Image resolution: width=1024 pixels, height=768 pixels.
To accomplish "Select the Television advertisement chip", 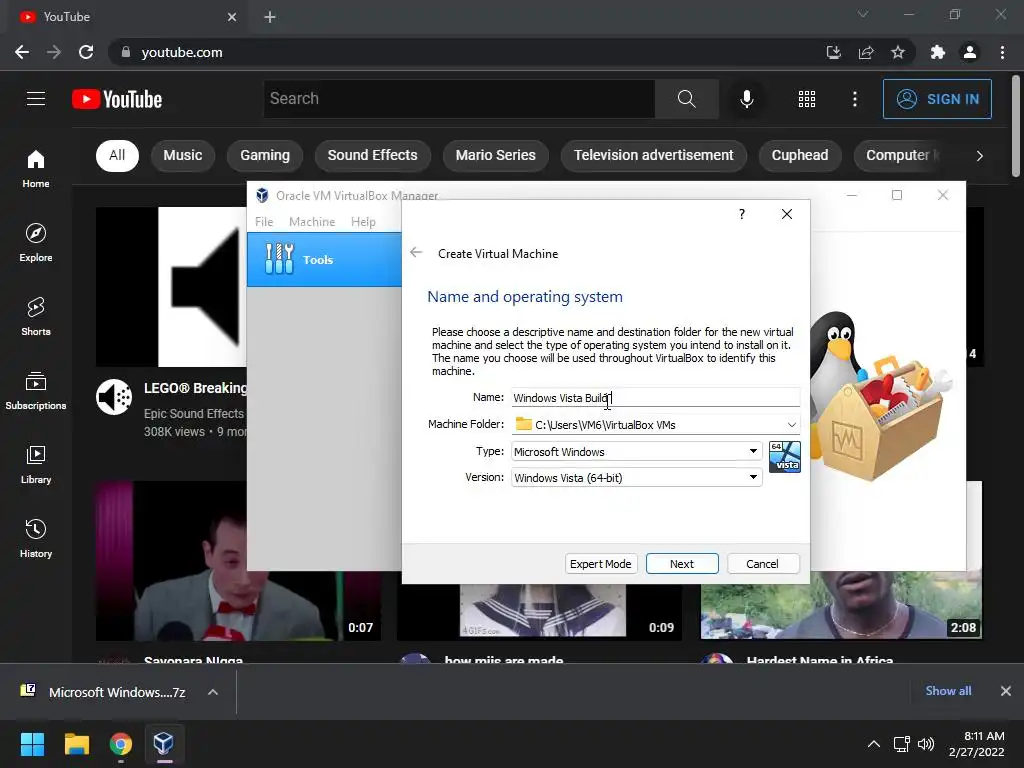I will click(654, 155).
